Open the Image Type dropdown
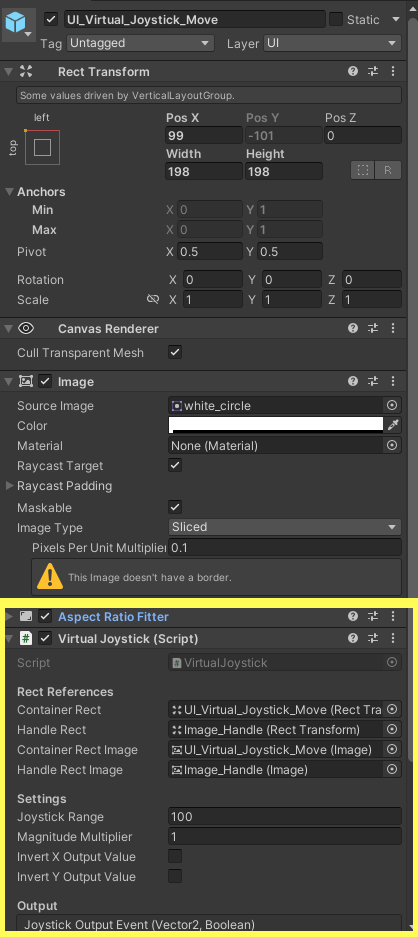This screenshot has width=418, height=937. [x=285, y=527]
